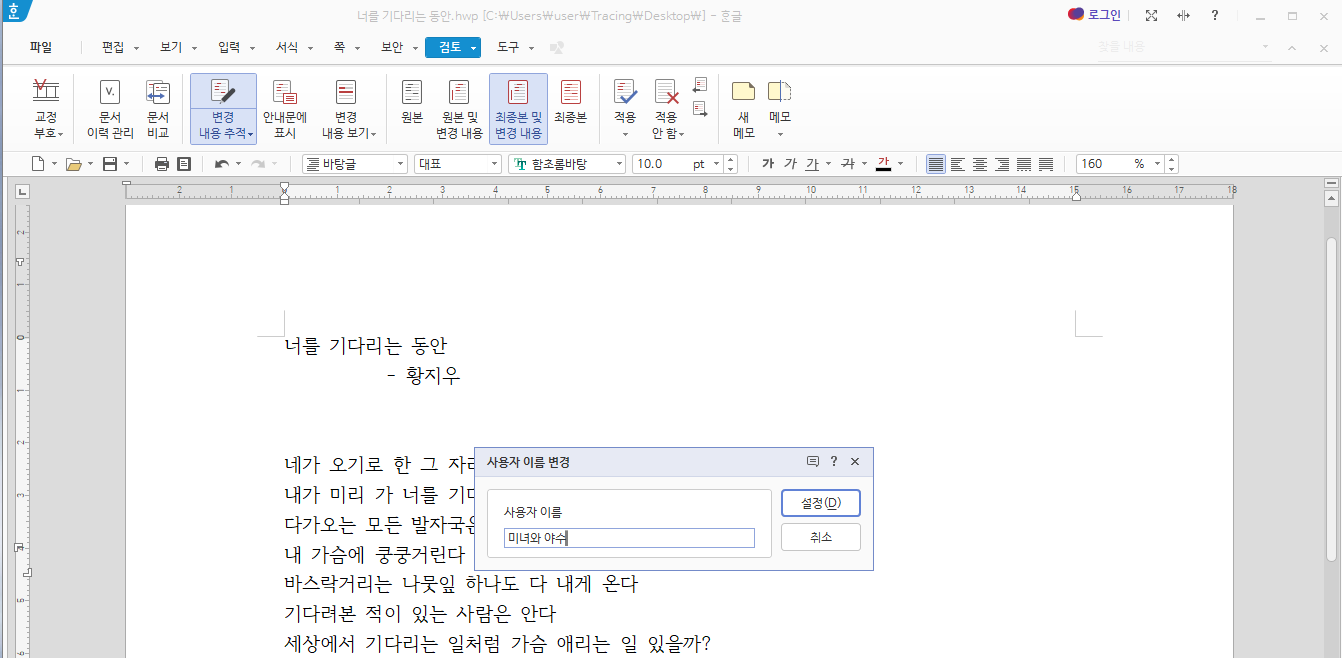Click the print icon

tap(162, 164)
